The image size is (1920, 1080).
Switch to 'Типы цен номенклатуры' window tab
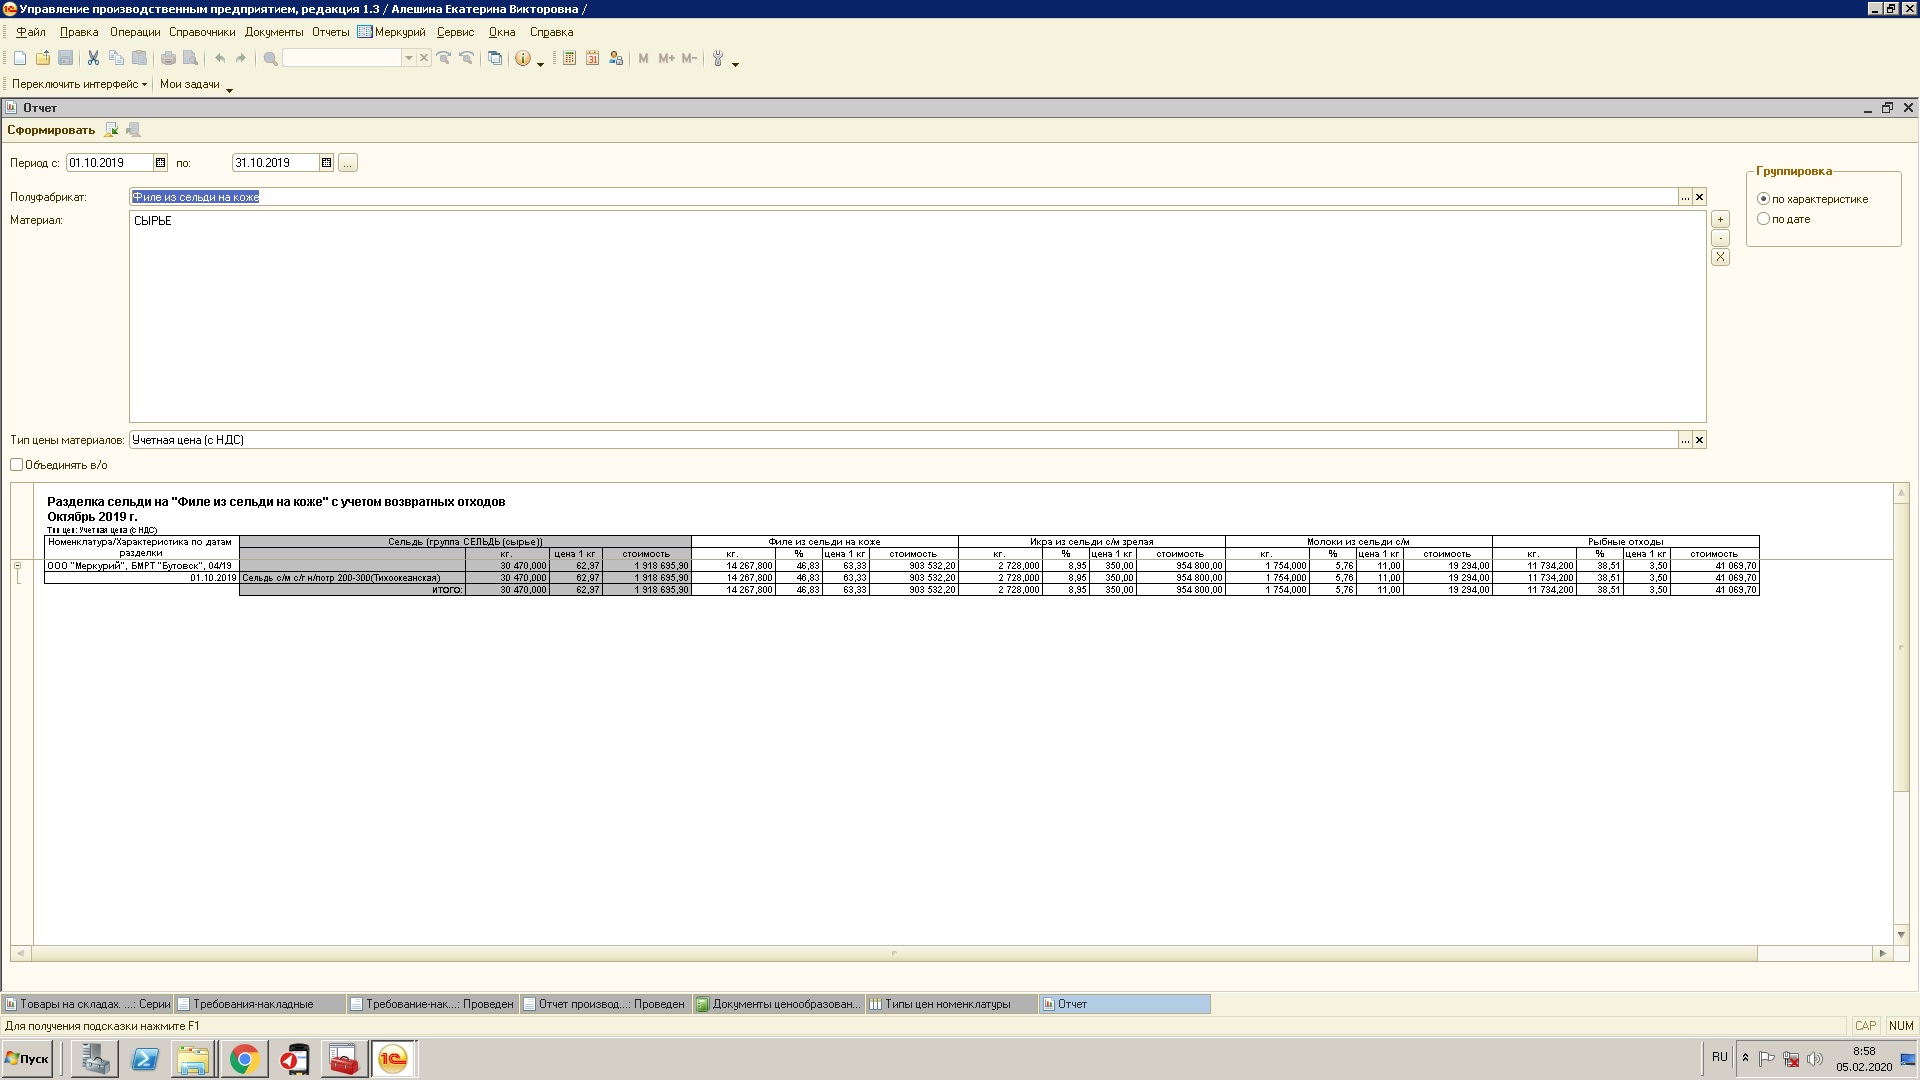coord(947,1004)
